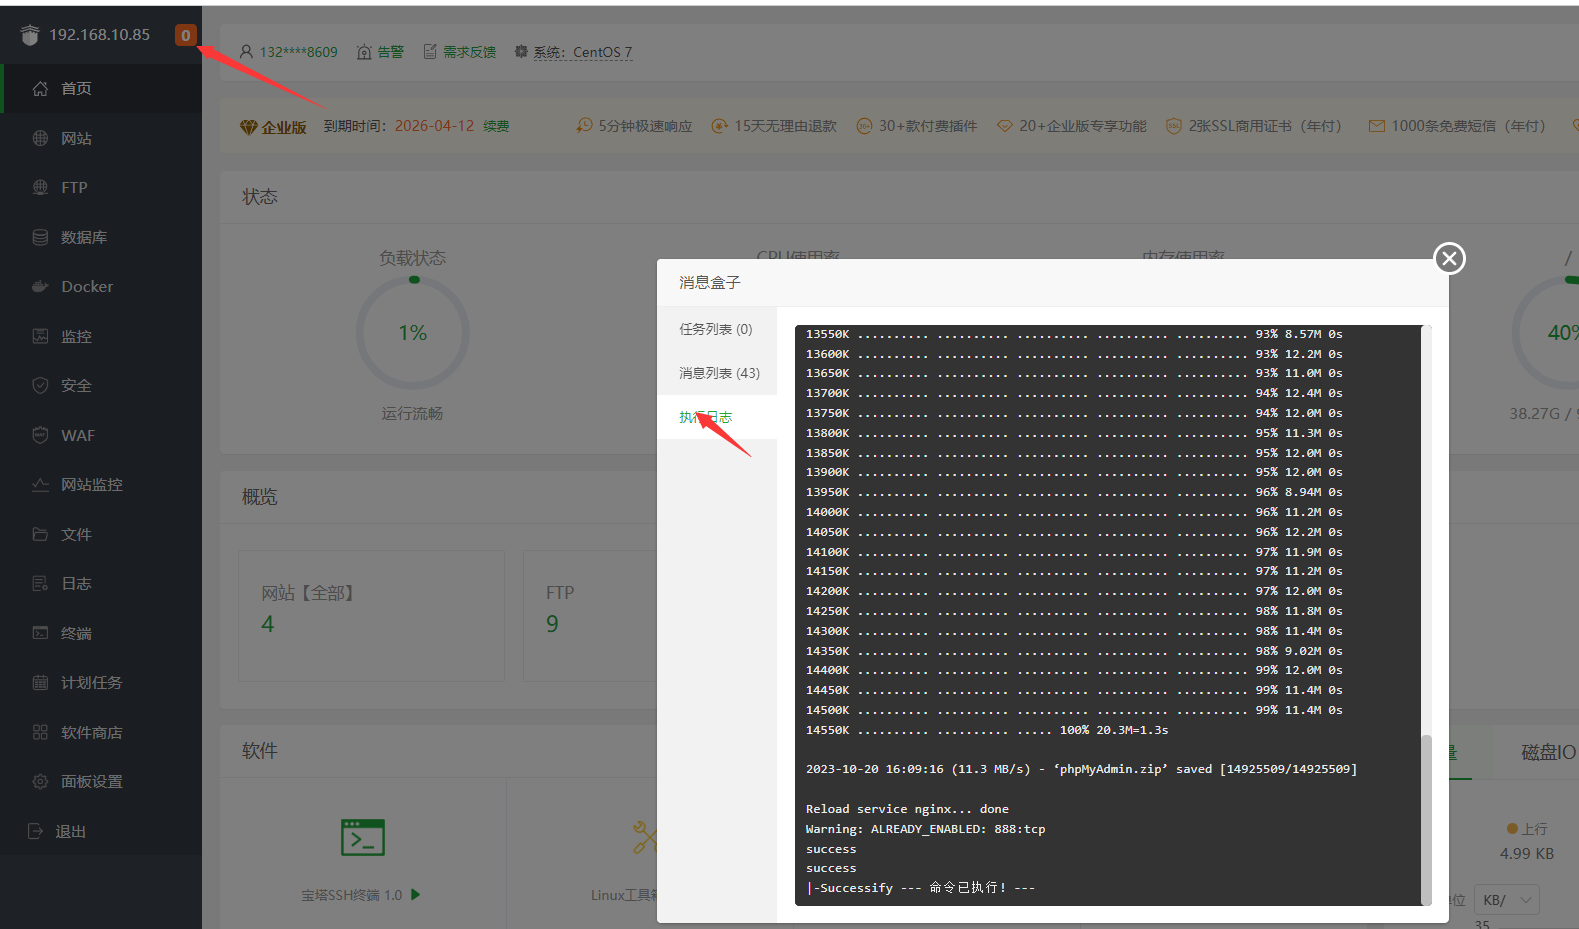
Task: Open the 网站 globe icon in sidebar
Action: 40,138
